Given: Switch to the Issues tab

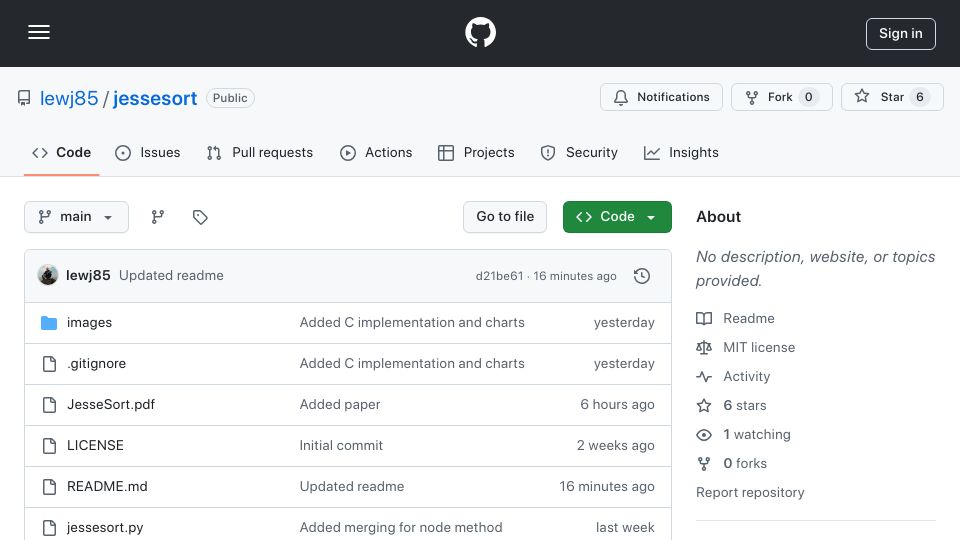Looking at the screenshot, I should (x=148, y=152).
